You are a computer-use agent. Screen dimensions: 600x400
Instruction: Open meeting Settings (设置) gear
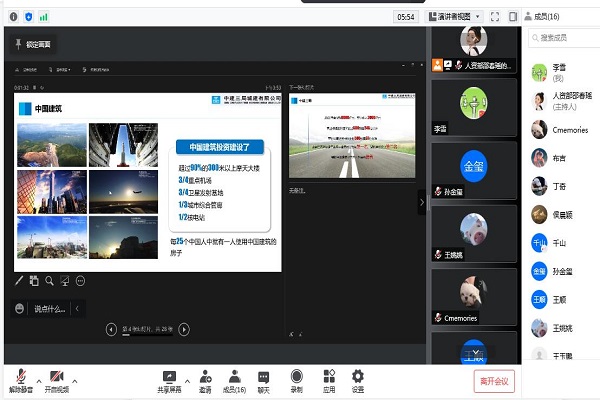tap(357, 378)
